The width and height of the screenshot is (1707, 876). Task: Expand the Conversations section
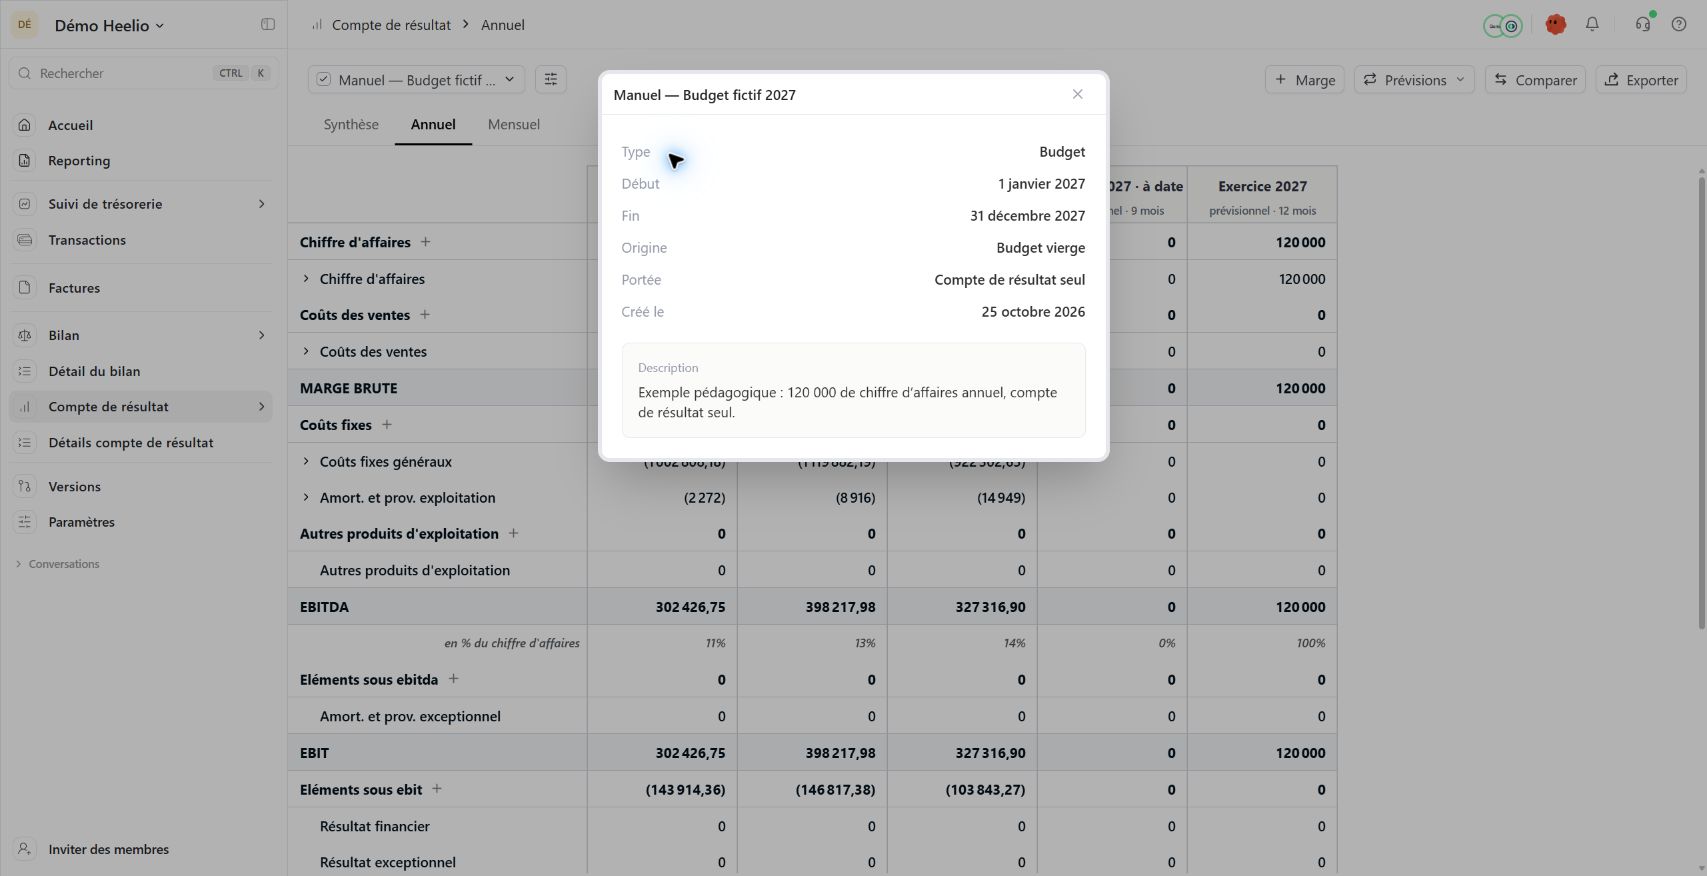point(58,564)
